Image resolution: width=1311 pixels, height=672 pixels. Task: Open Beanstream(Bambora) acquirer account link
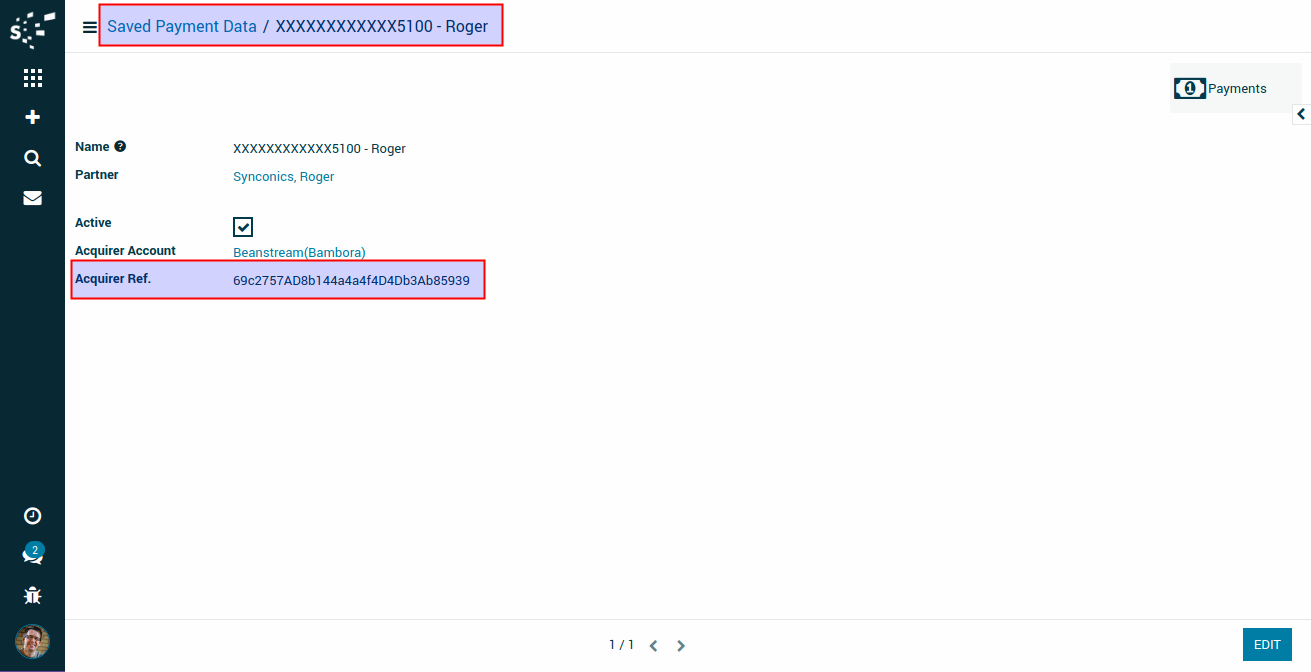tap(299, 253)
